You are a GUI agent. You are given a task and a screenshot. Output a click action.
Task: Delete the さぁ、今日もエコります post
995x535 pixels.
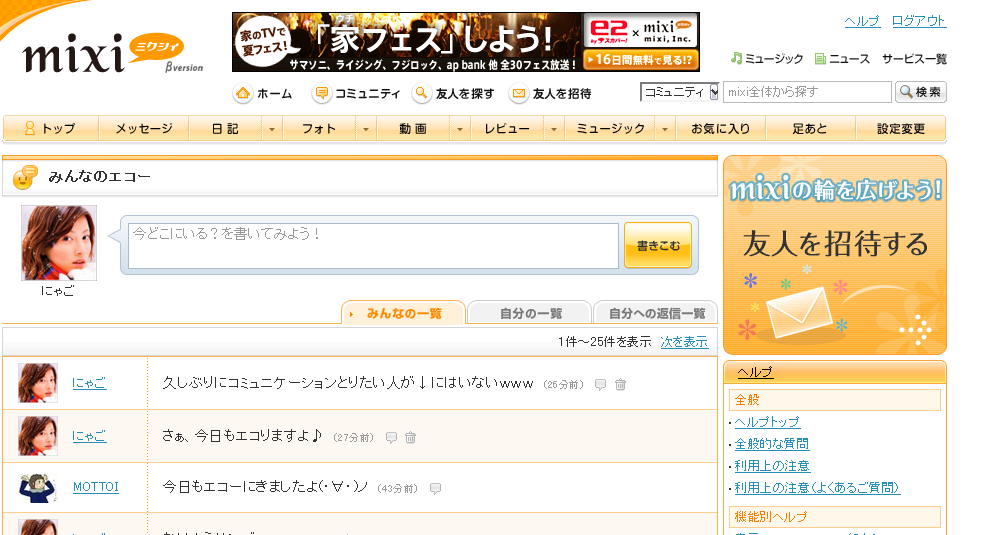[x=411, y=438]
